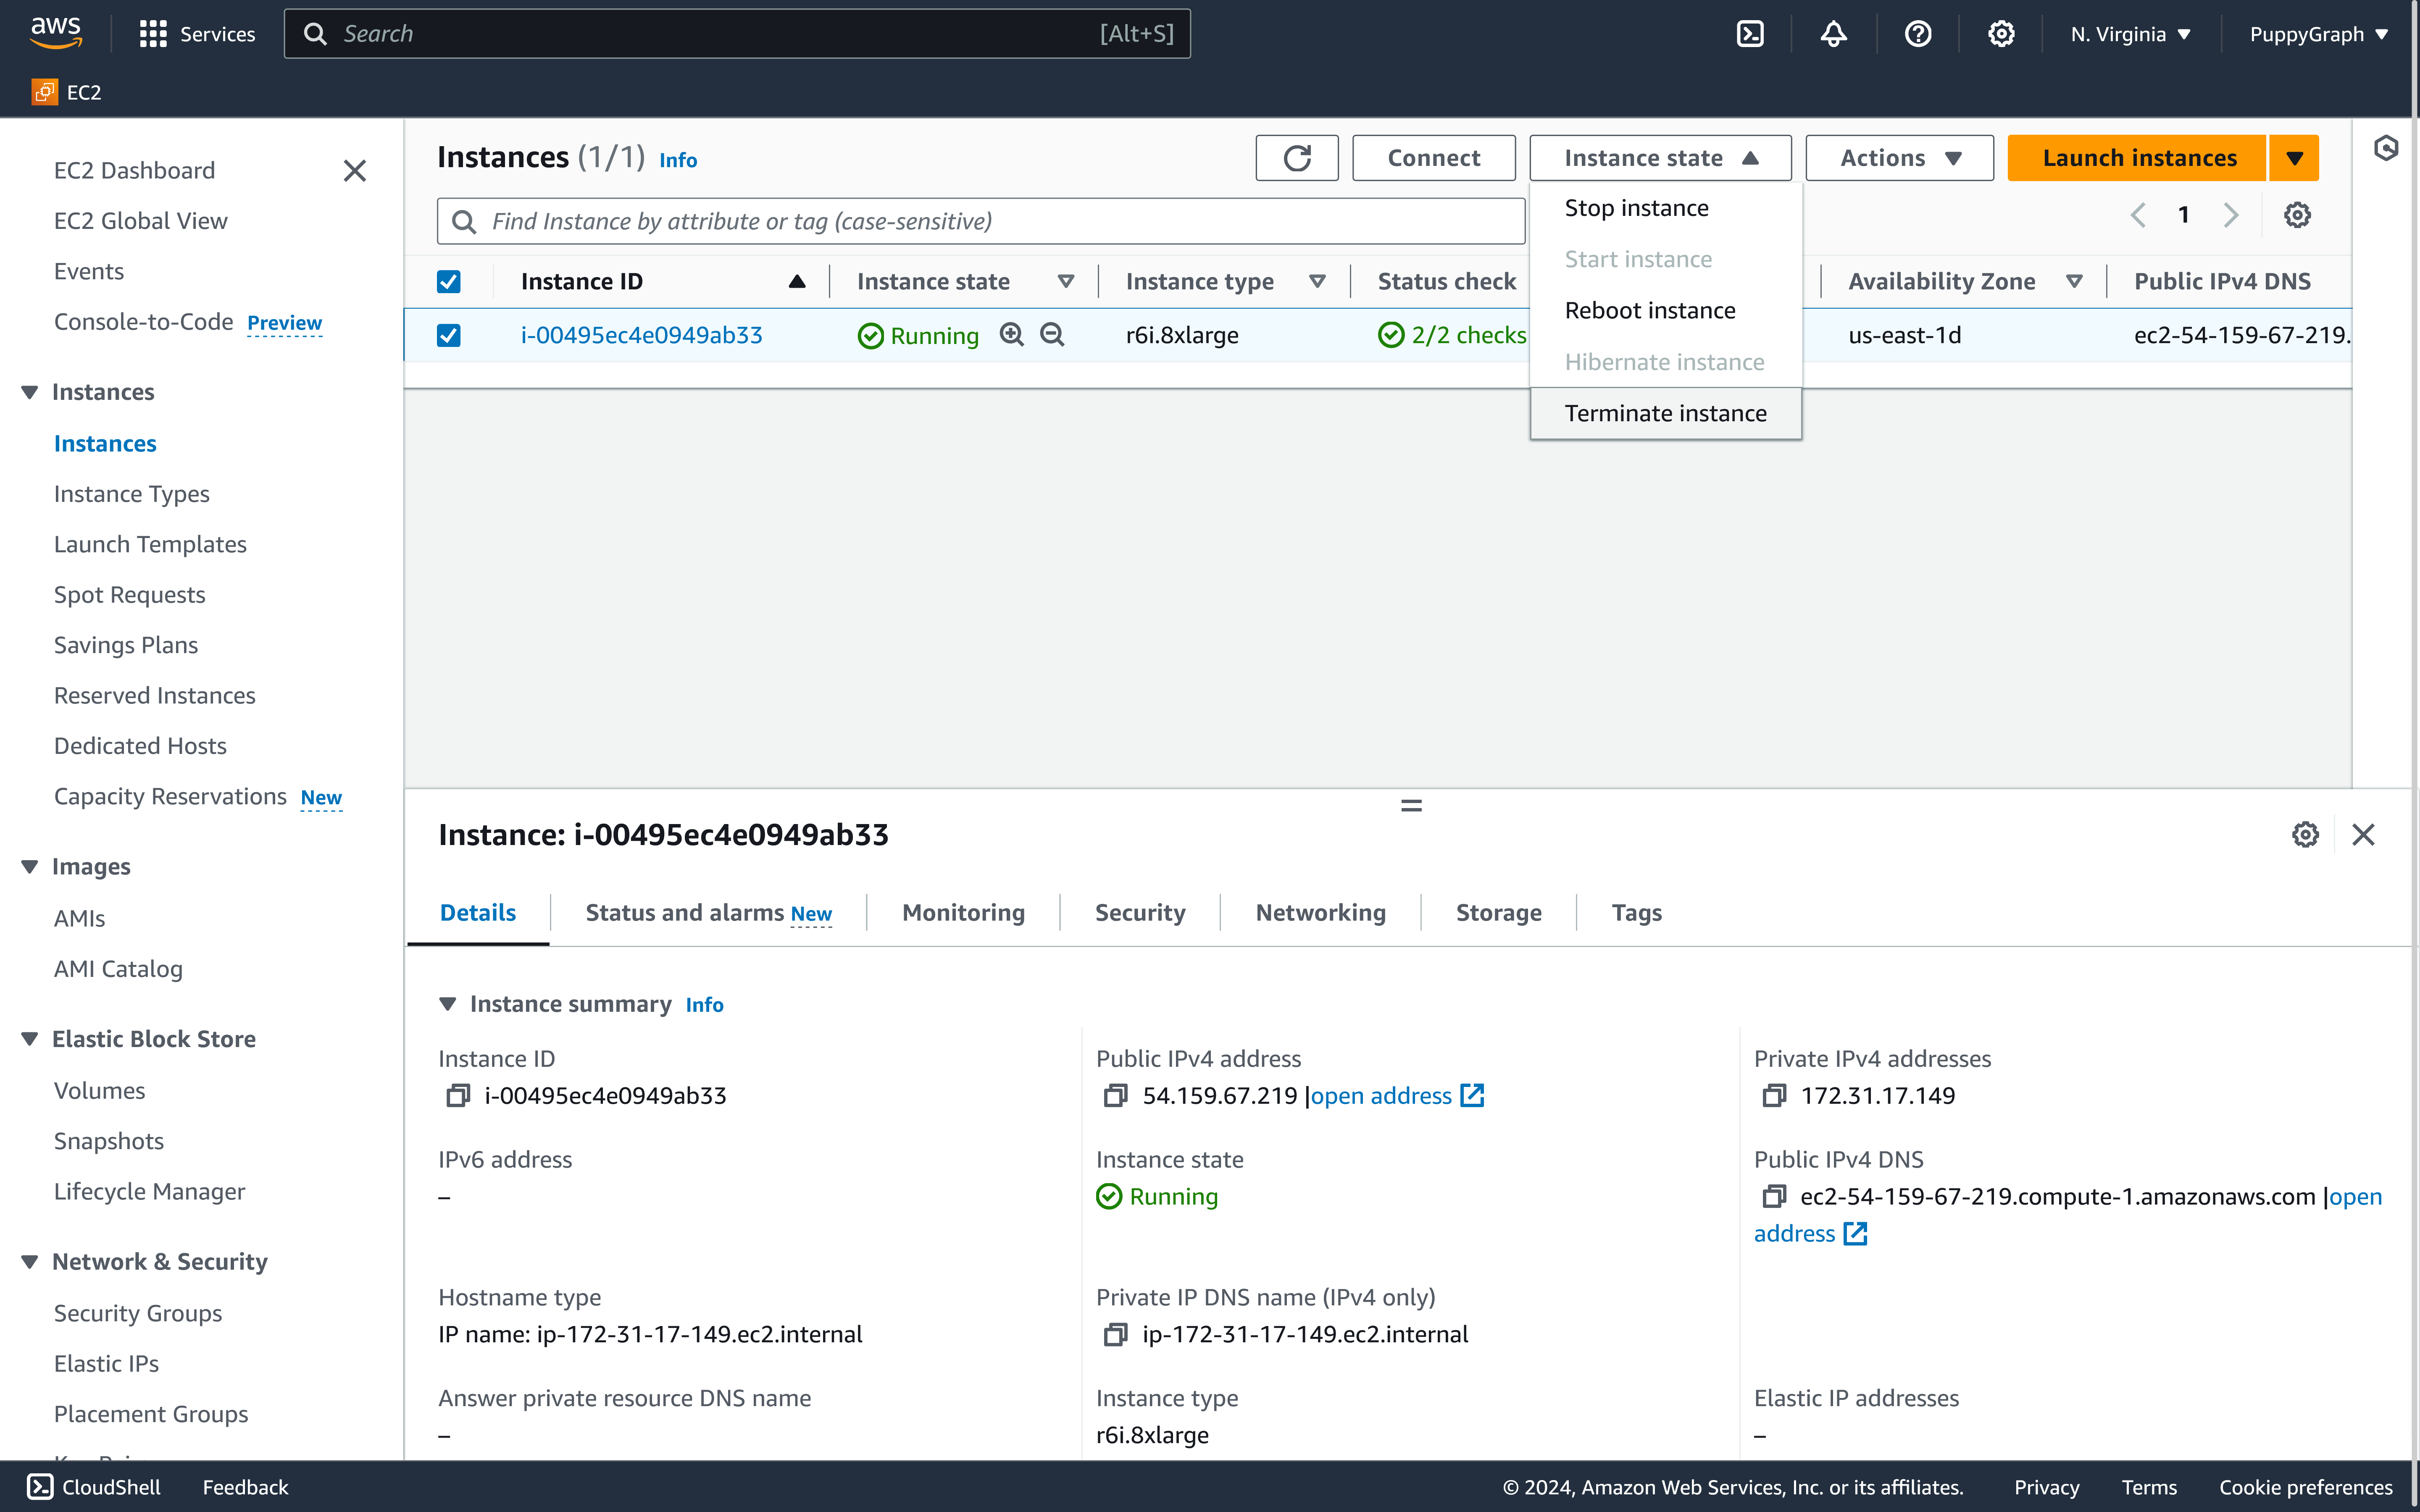Switch to Status and alarms tab

tap(708, 913)
